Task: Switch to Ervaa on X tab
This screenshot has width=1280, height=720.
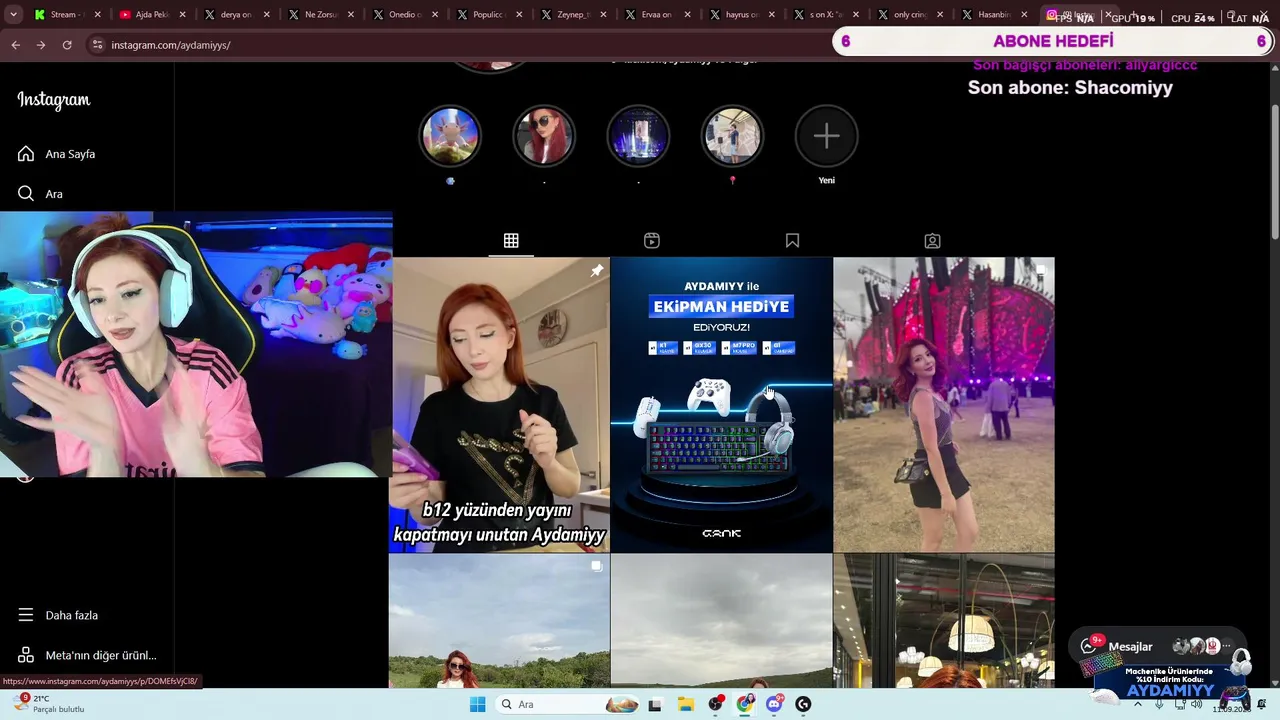Action: (657, 15)
